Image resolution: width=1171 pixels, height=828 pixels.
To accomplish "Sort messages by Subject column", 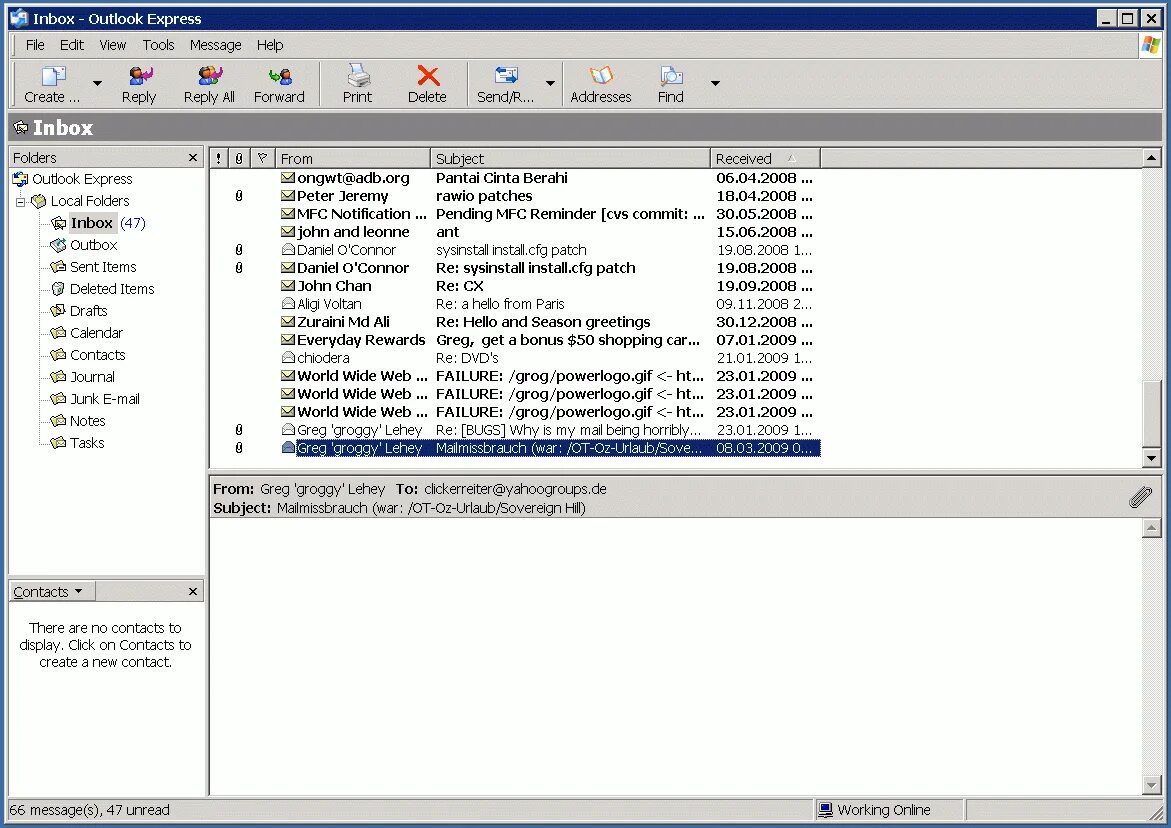I will 570,158.
